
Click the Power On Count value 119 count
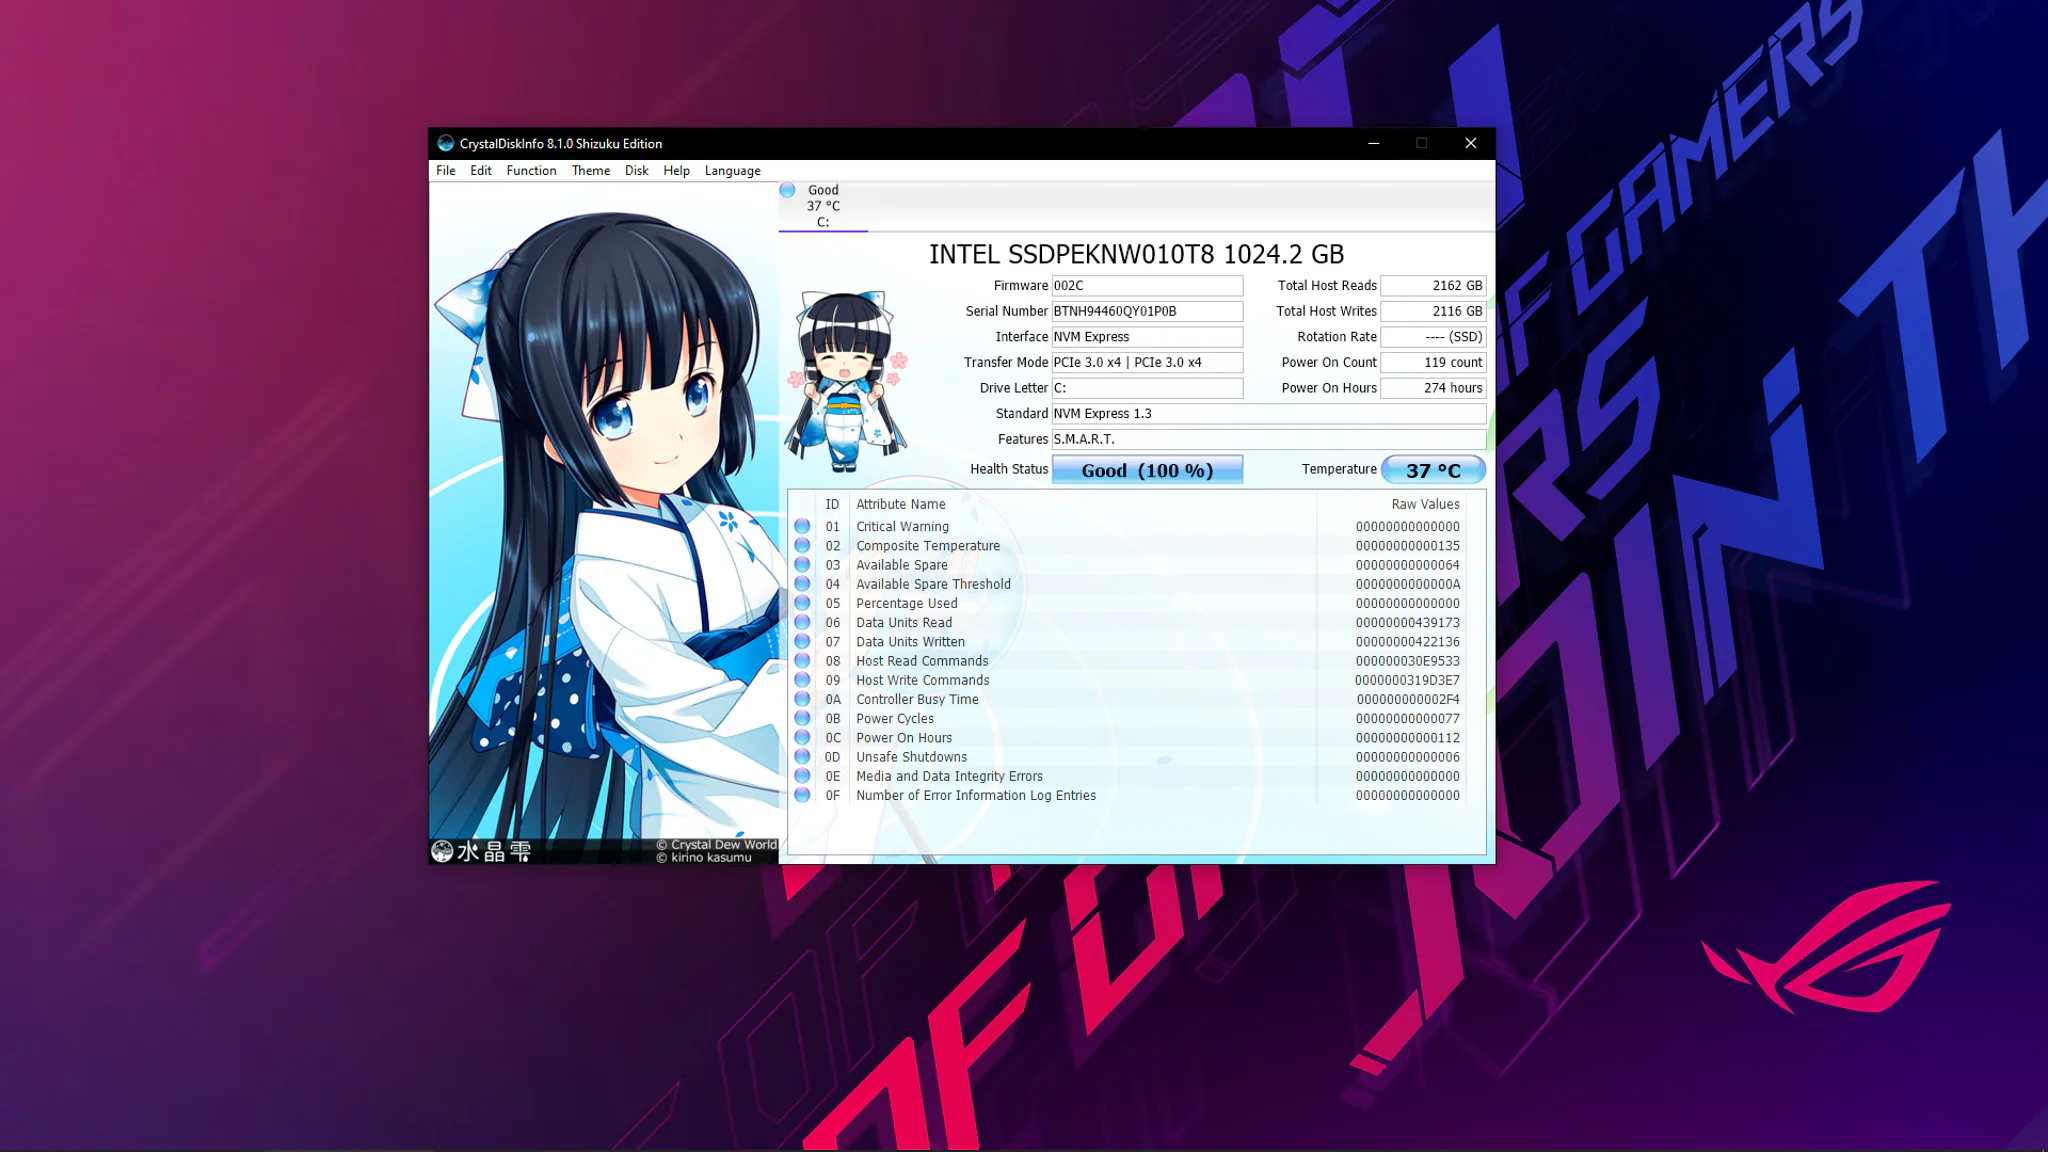(x=1433, y=363)
